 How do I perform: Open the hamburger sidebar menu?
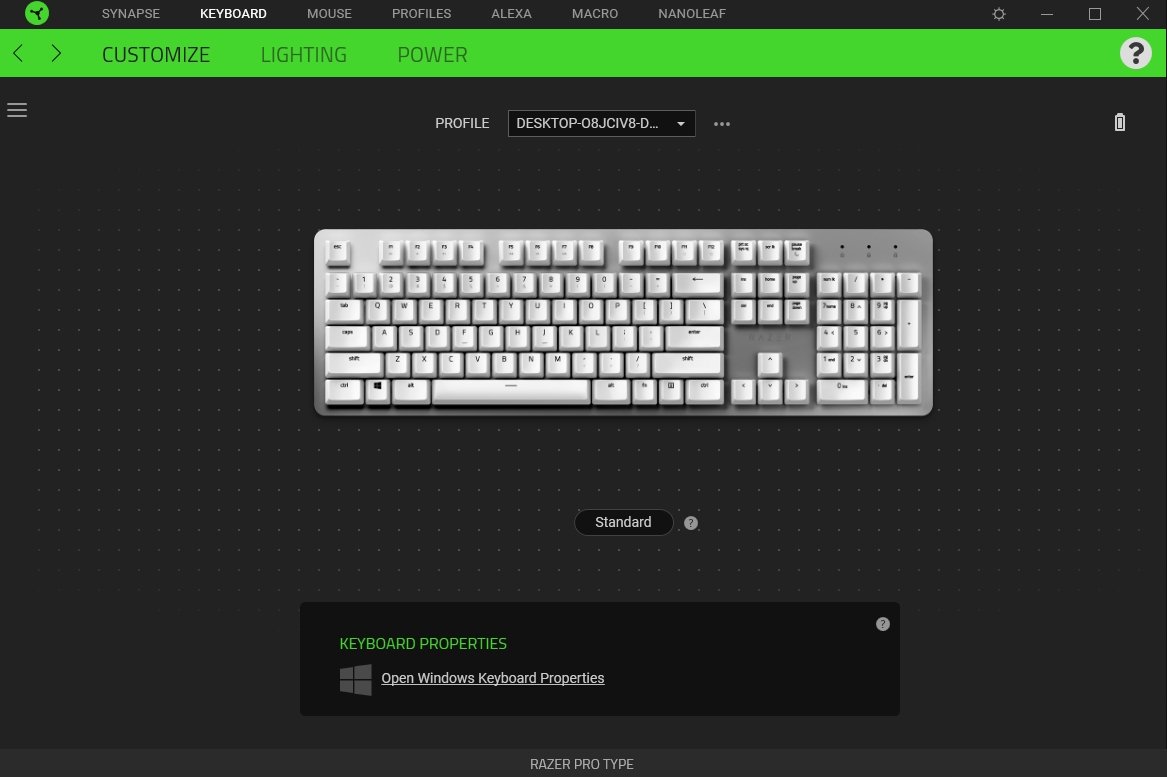pos(17,110)
